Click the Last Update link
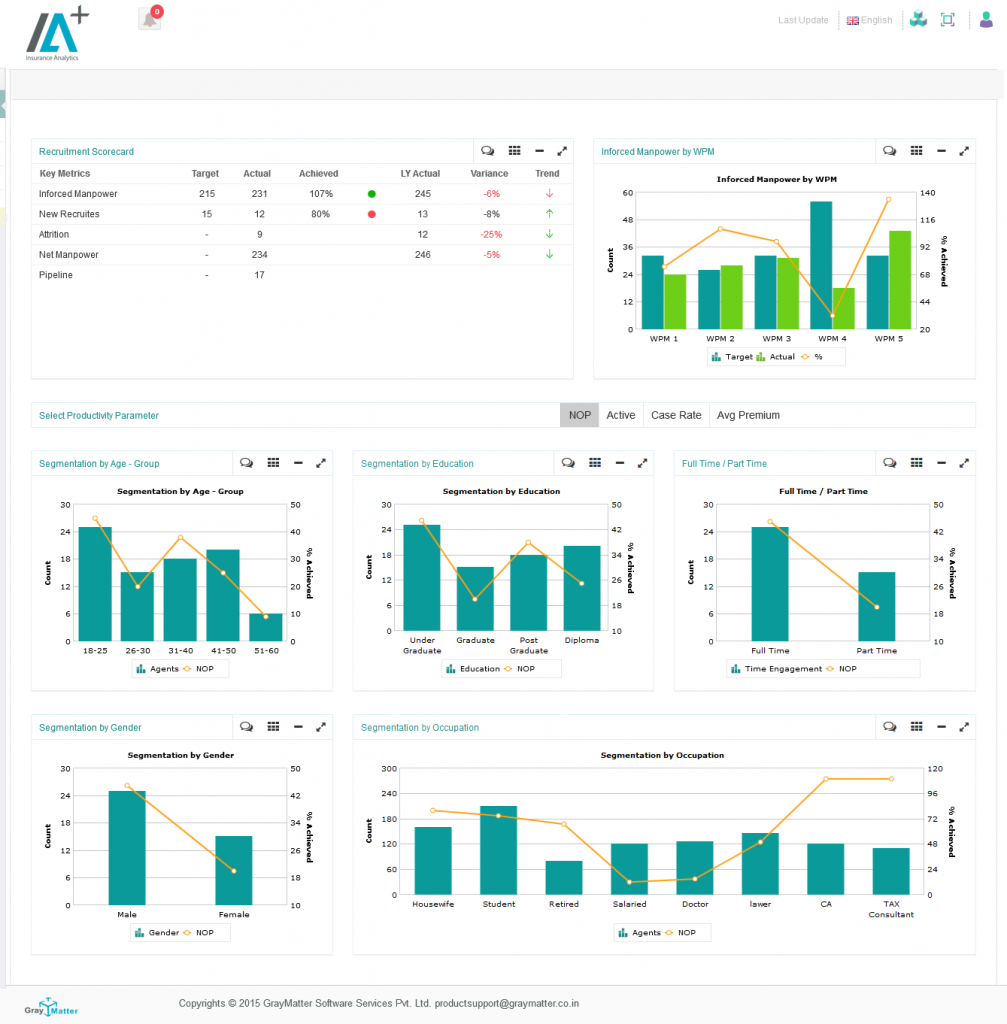Viewport: 1007px width, 1024px height. point(803,20)
